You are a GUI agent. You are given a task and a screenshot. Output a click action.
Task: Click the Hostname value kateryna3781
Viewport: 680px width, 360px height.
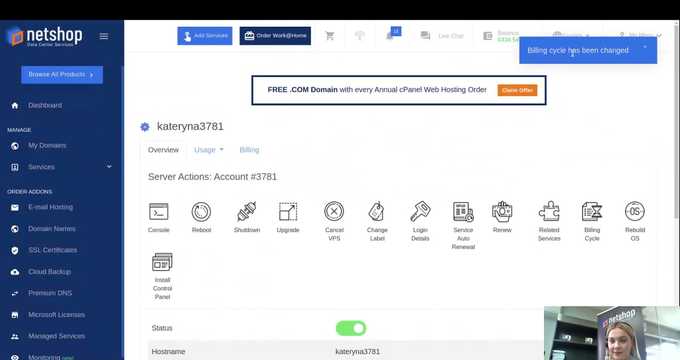point(358,351)
